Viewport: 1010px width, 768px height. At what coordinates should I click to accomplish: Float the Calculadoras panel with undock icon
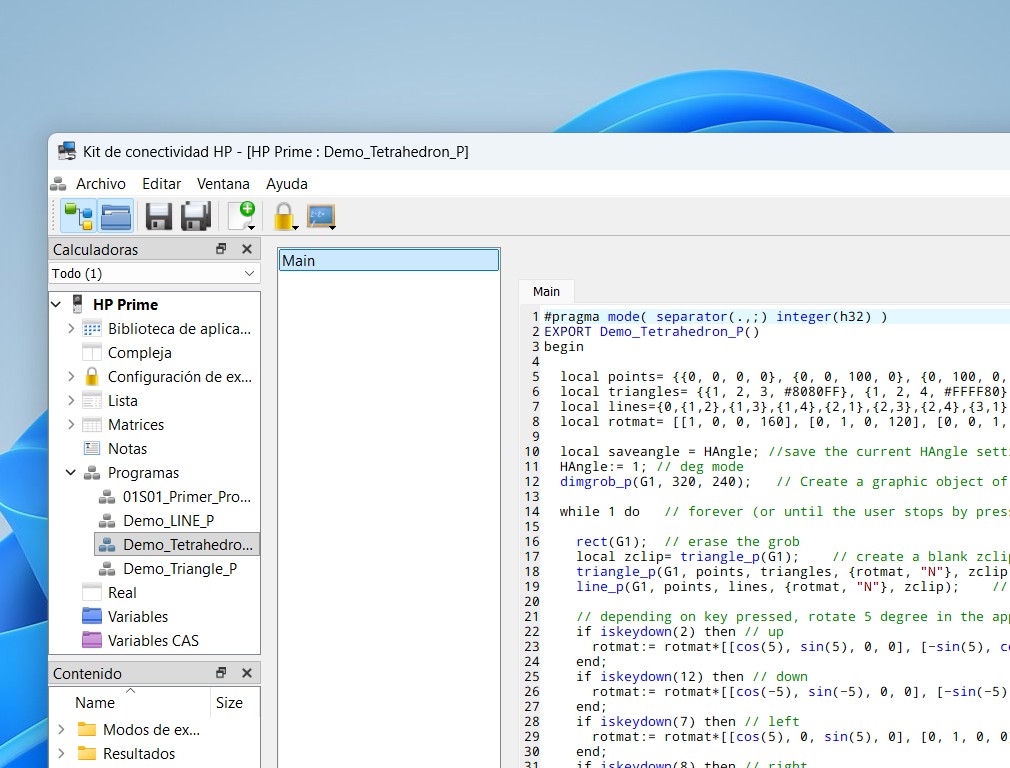coord(221,249)
